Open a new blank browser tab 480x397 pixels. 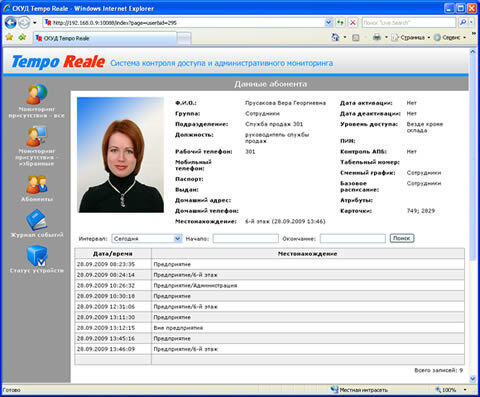click(x=184, y=39)
